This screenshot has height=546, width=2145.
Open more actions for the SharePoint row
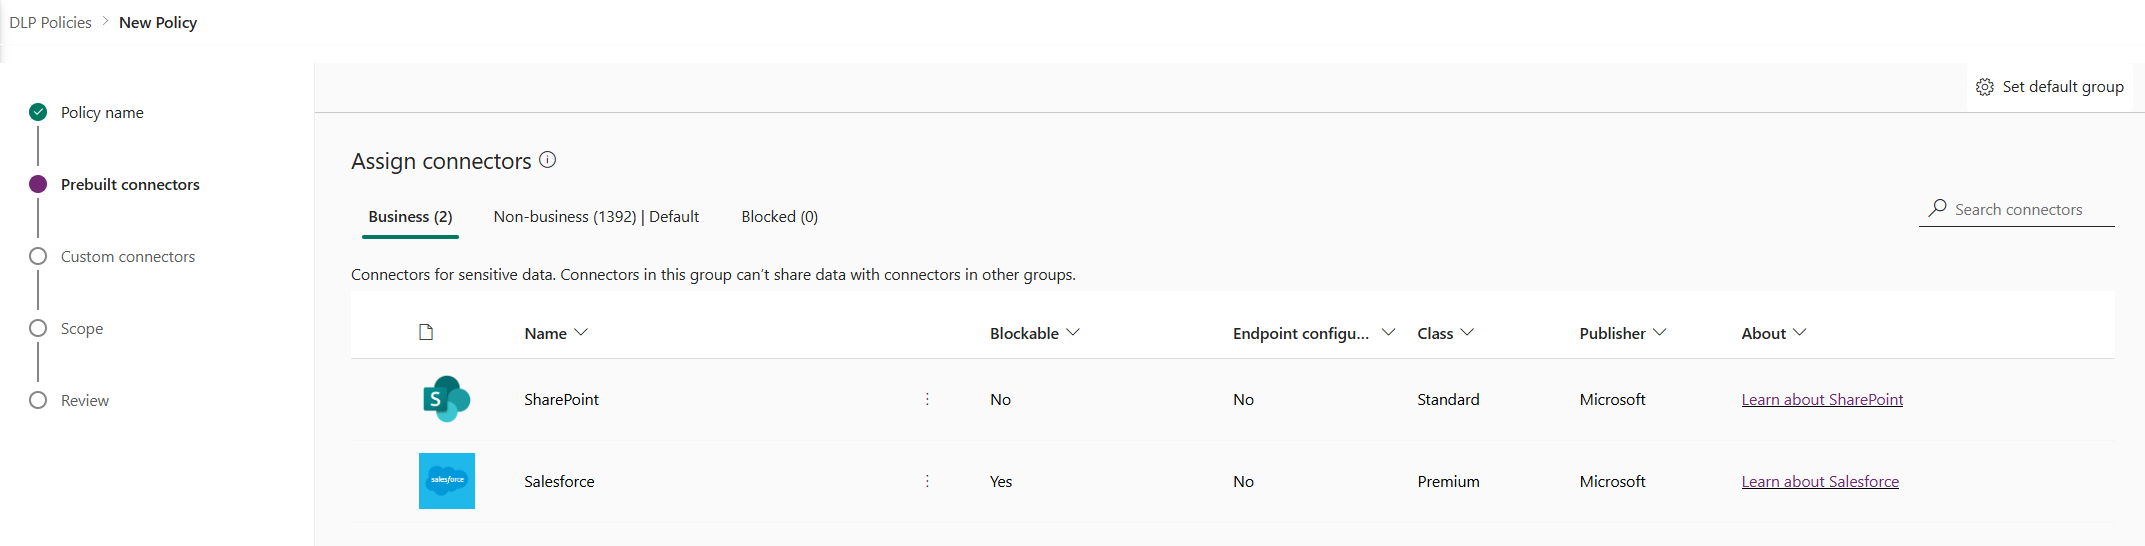(927, 399)
